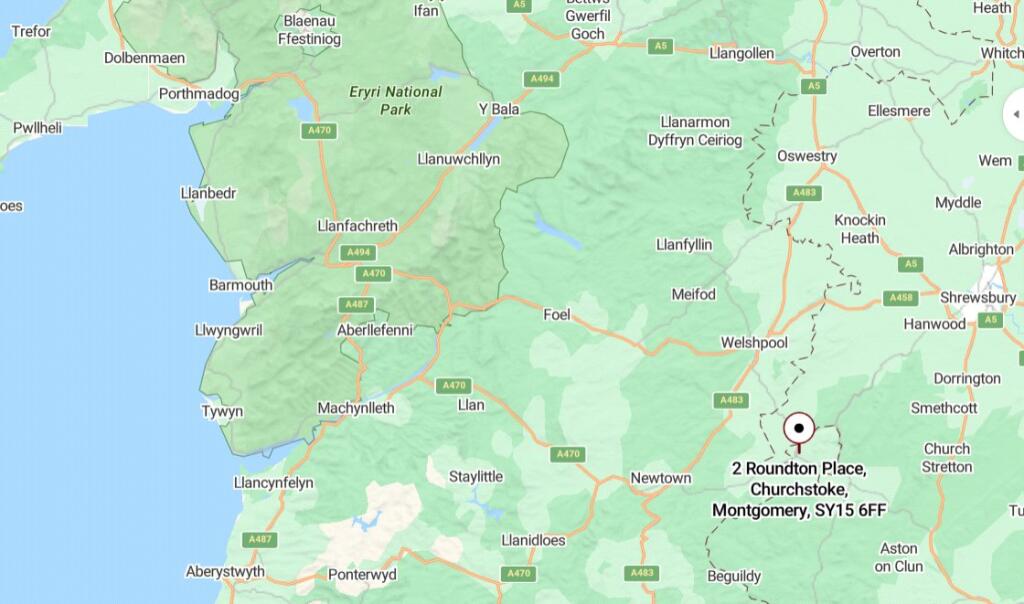The image size is (1024, 604).
Task: Click the location pin marker above Churchstoke
Action: coord(799,430)
